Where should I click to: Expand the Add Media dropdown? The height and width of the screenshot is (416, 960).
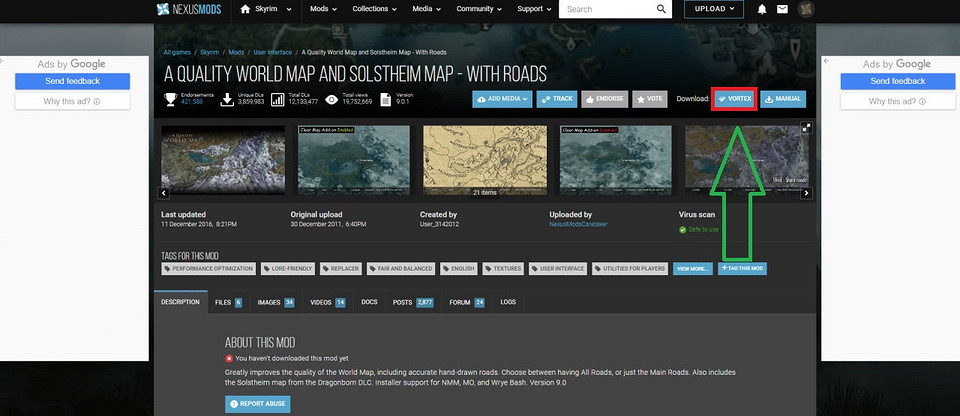(x=501, y=99)
